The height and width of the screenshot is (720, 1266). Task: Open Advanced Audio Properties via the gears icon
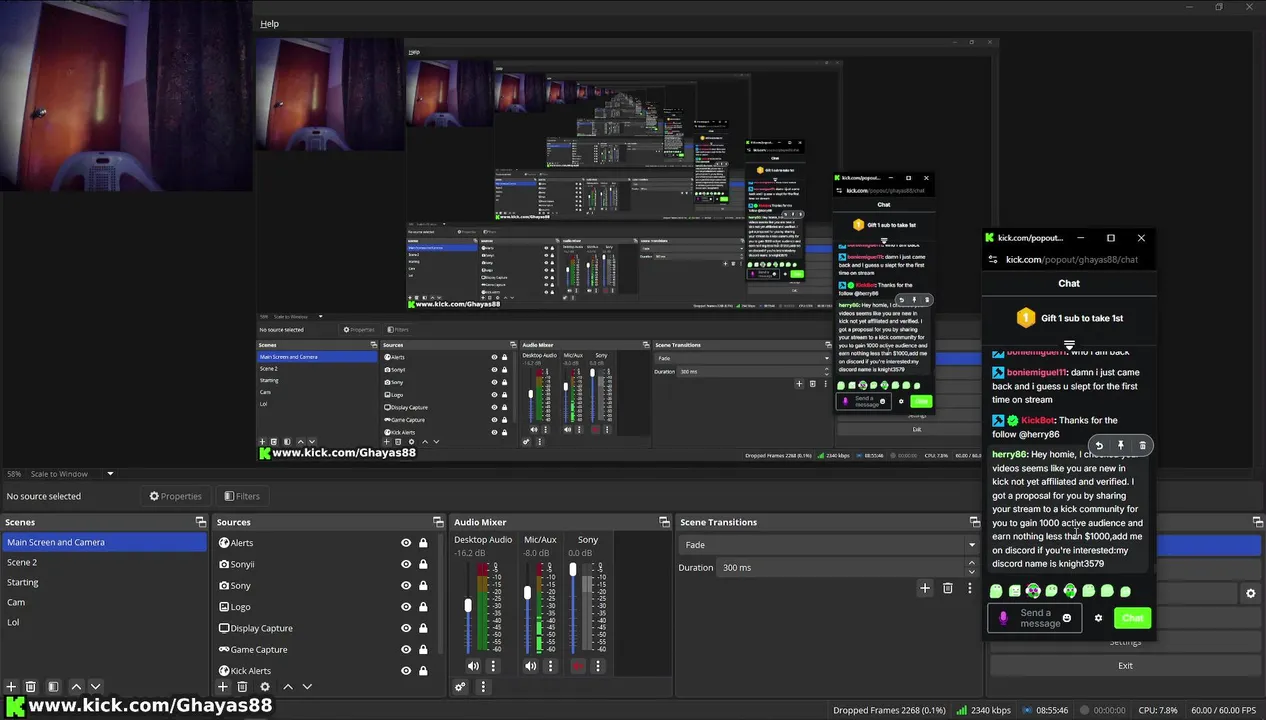point(460,687)
